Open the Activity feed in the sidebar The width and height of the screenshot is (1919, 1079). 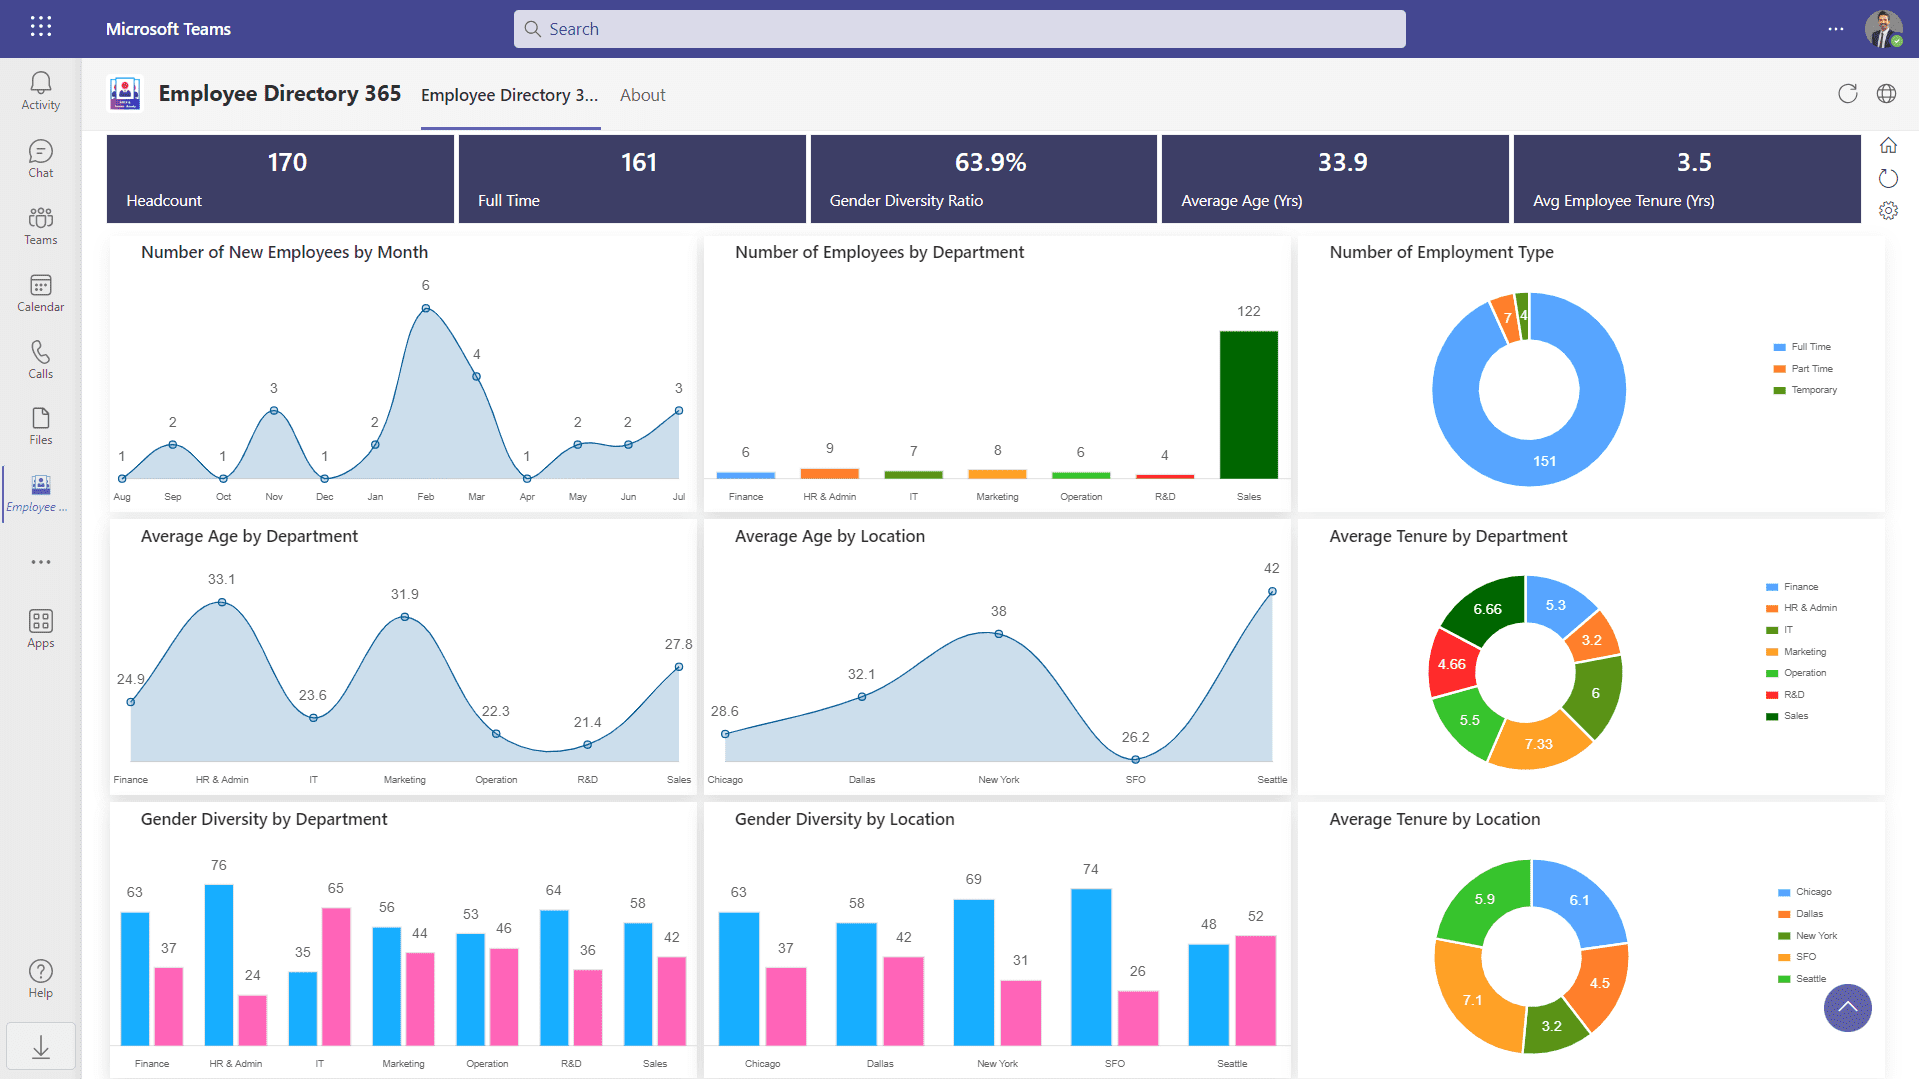tap(40, 90)
